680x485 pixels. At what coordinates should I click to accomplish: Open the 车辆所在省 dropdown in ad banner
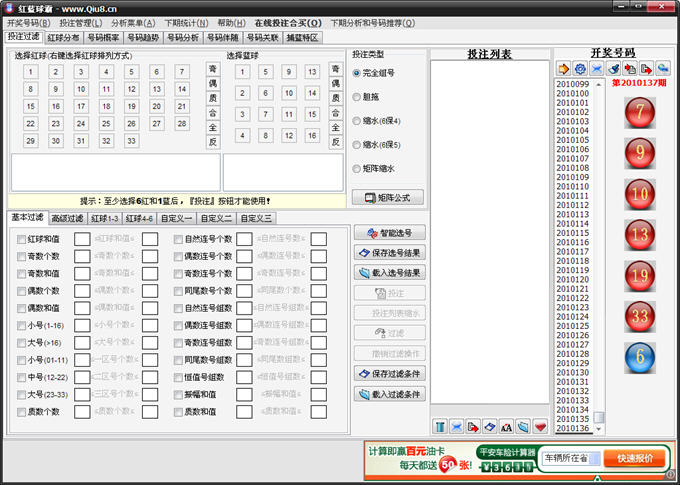[x=571, y=458]
